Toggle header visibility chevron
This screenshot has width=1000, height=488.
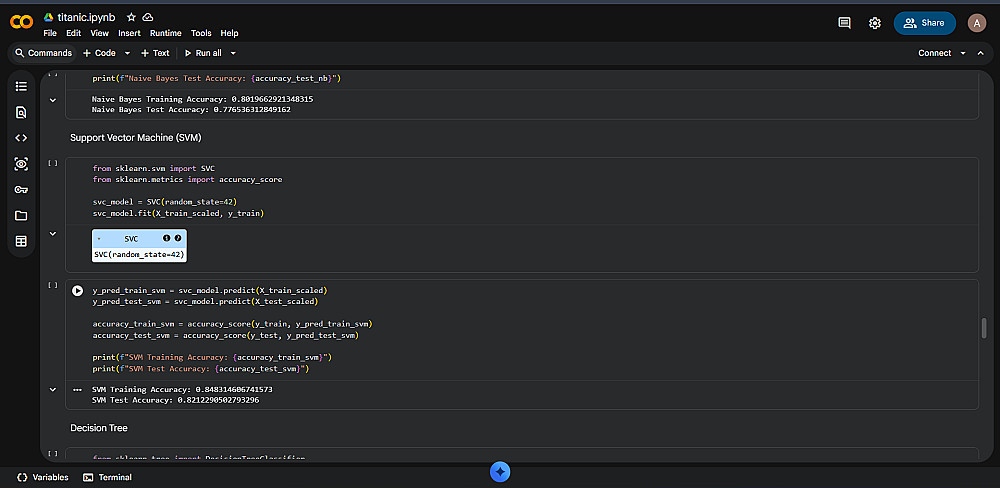tap(981, 53)
